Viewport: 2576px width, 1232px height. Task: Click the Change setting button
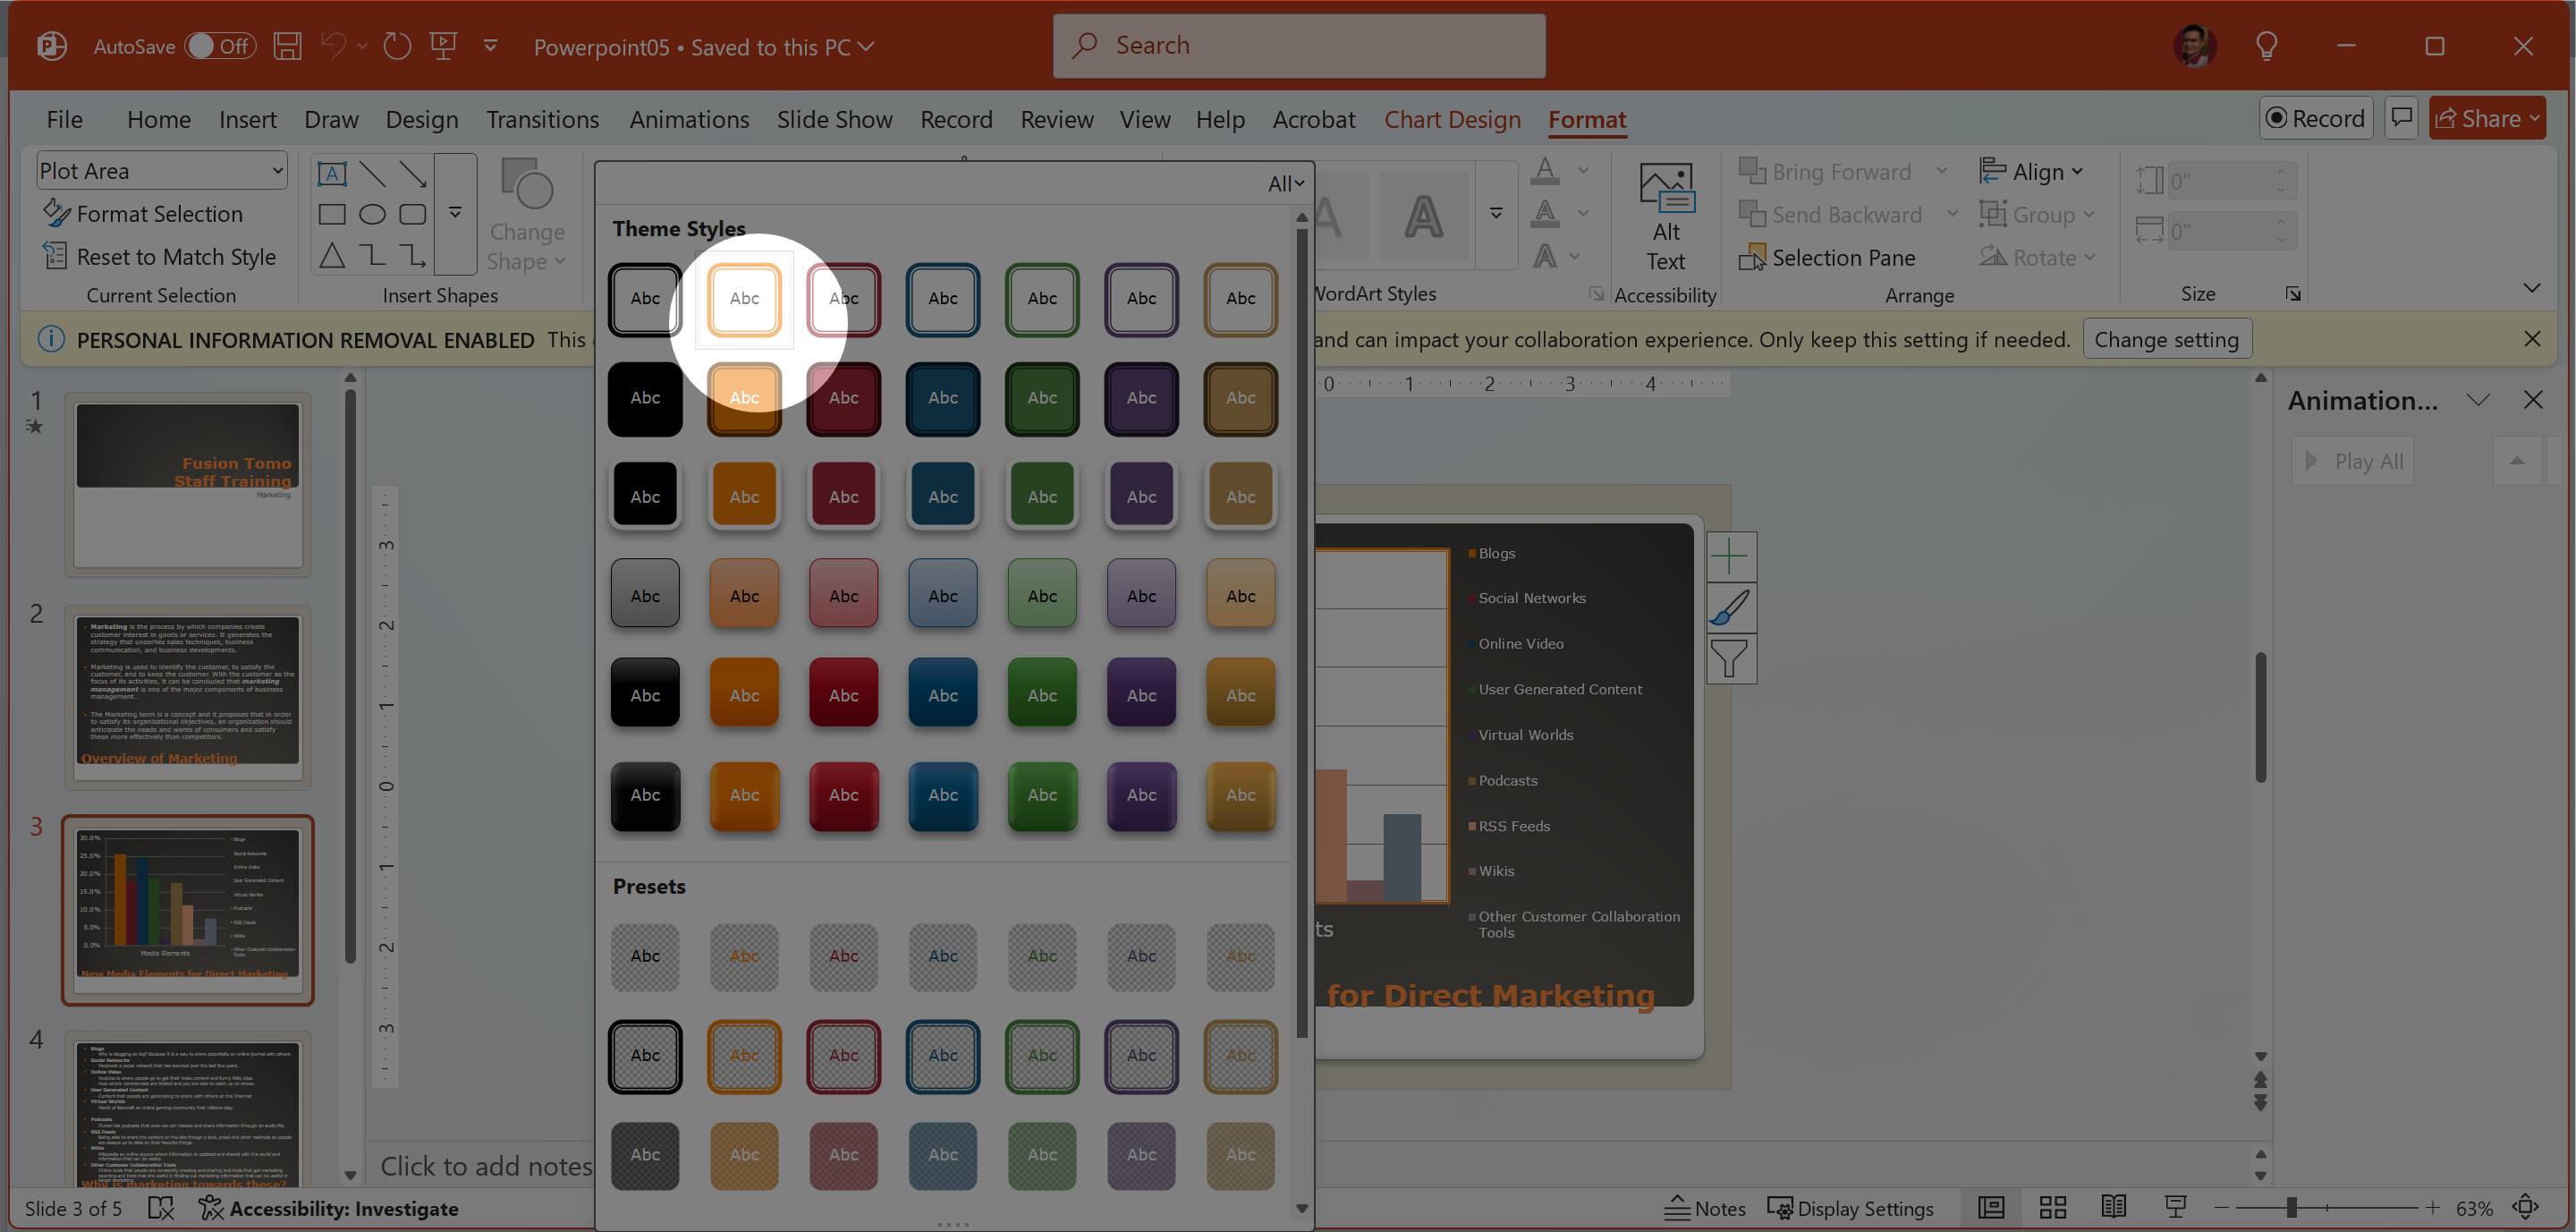click(x=2166, y=340)
